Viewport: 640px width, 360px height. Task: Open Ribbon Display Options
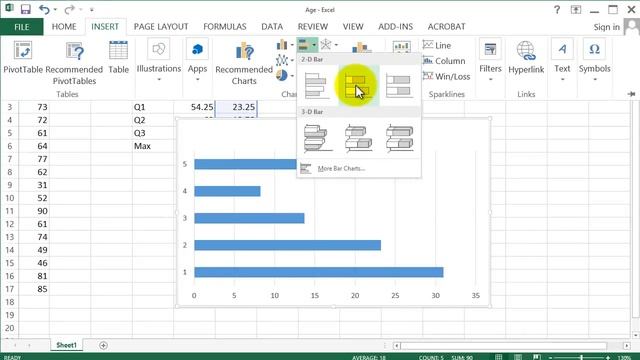click(x=576, y=9)
